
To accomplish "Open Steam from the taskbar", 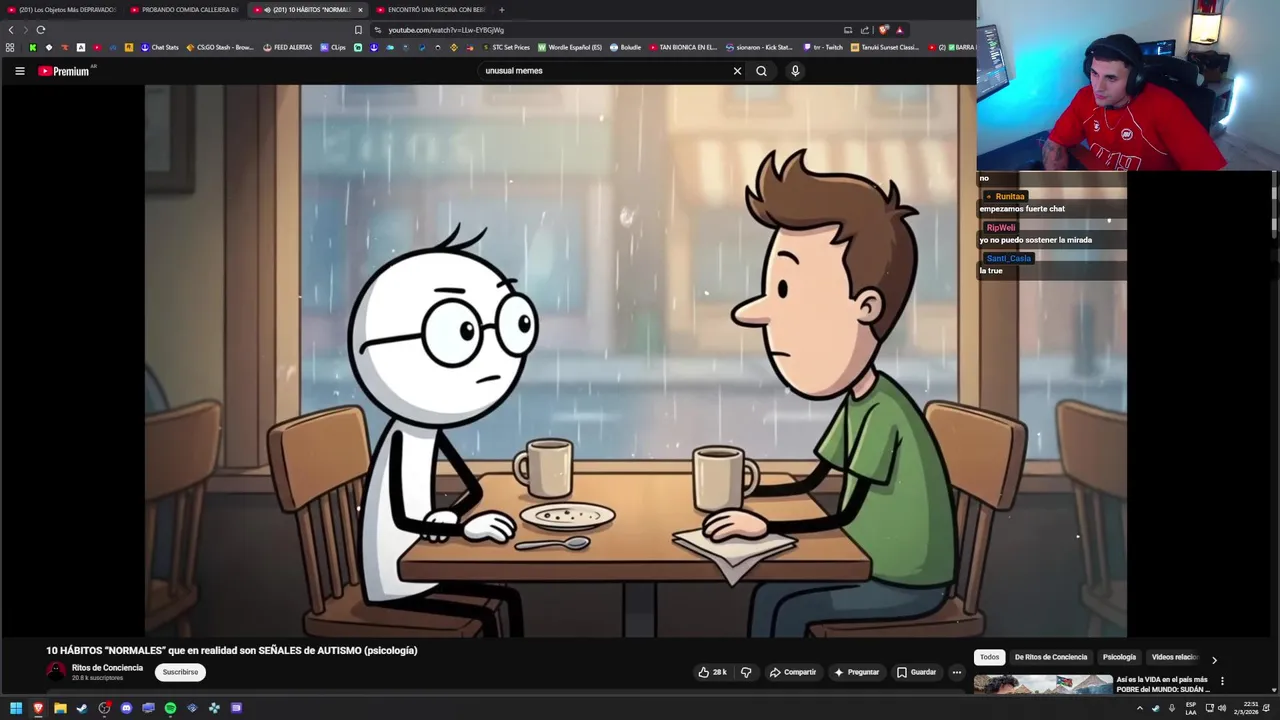I will [x=82, y=708].
